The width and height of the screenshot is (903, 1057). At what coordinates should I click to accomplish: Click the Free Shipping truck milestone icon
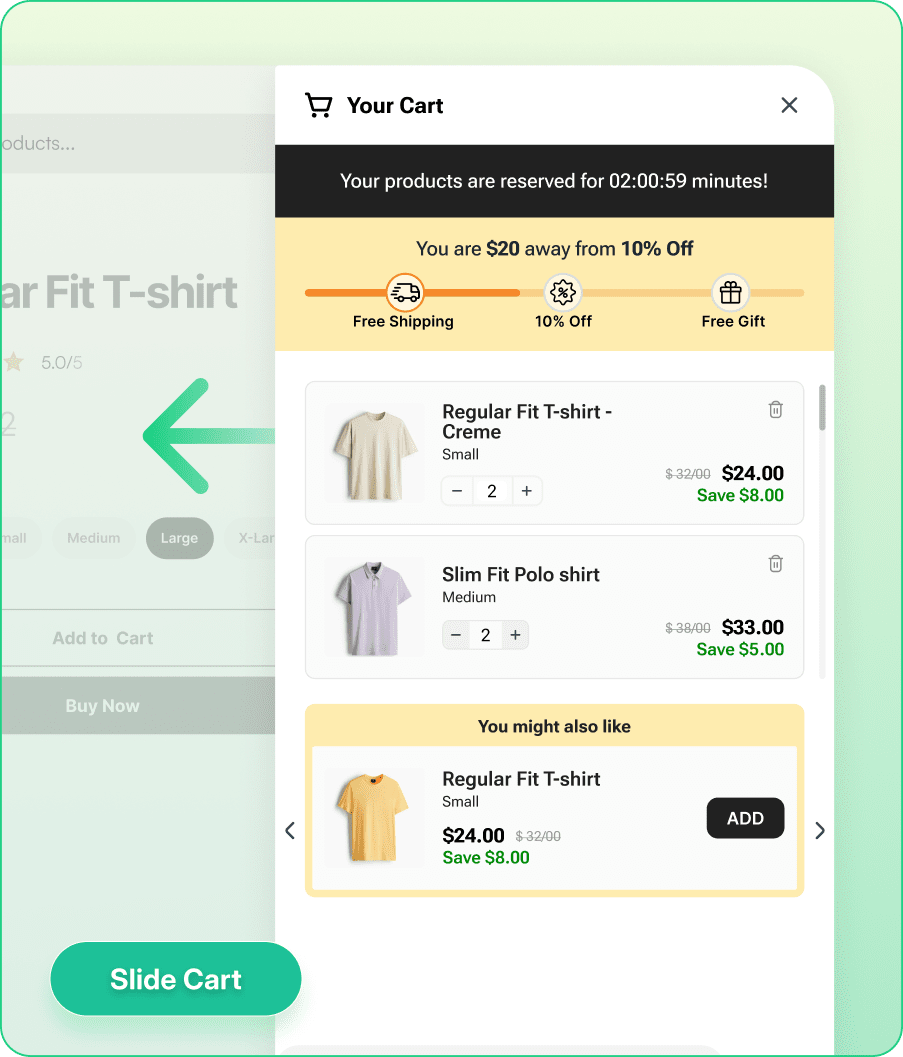(x=405, y=293)
